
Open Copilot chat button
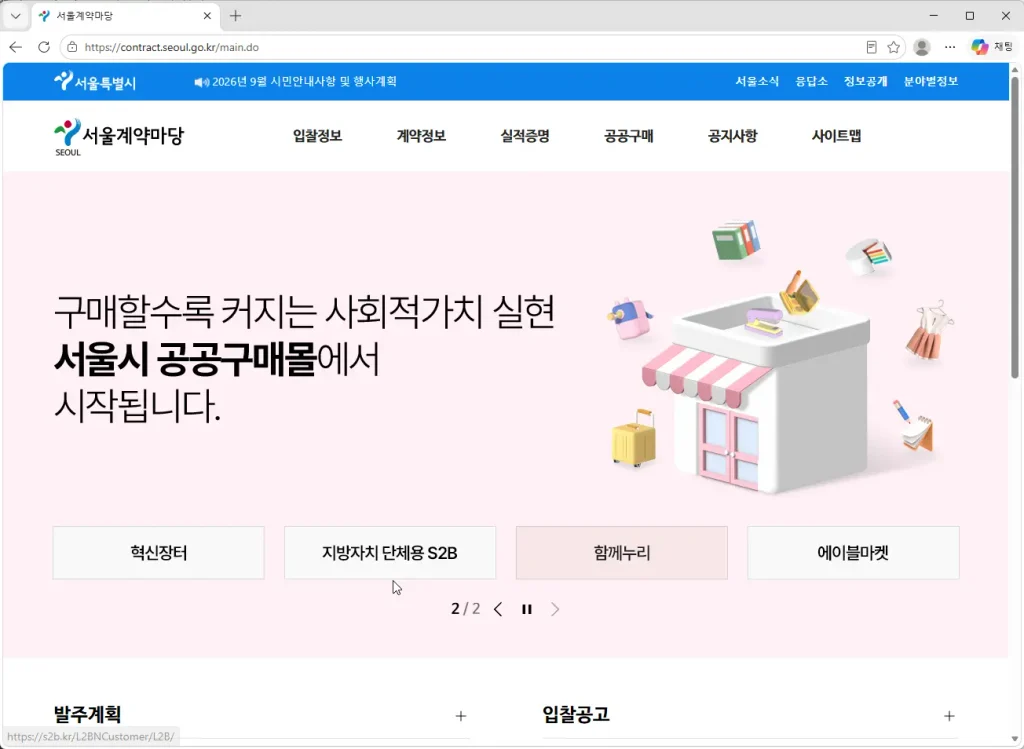tap(991, 47)
